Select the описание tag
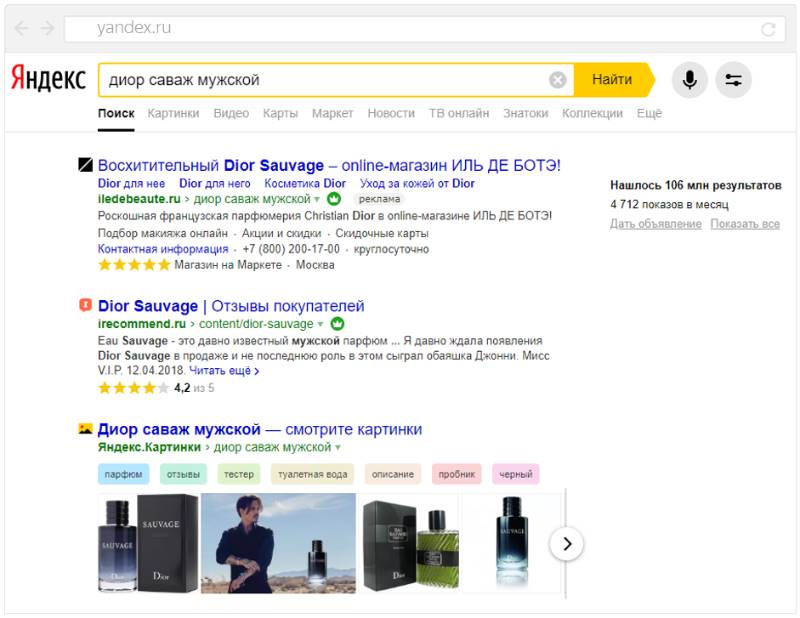 click(x=393, y=474)
